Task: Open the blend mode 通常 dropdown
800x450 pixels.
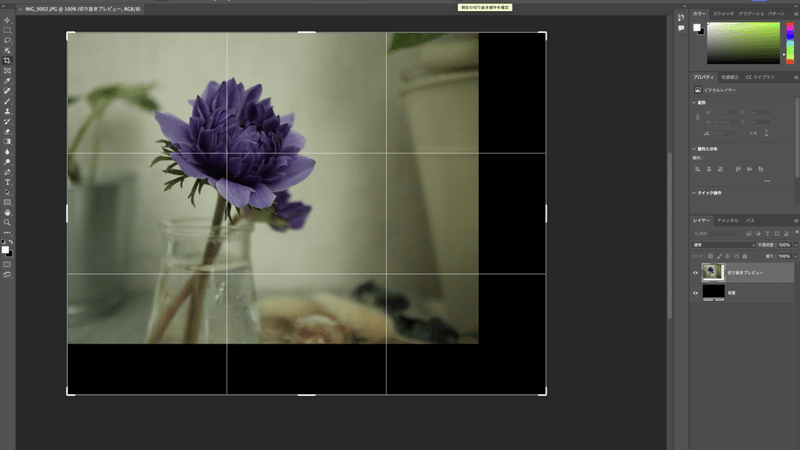Action: (x=723, y=245)
